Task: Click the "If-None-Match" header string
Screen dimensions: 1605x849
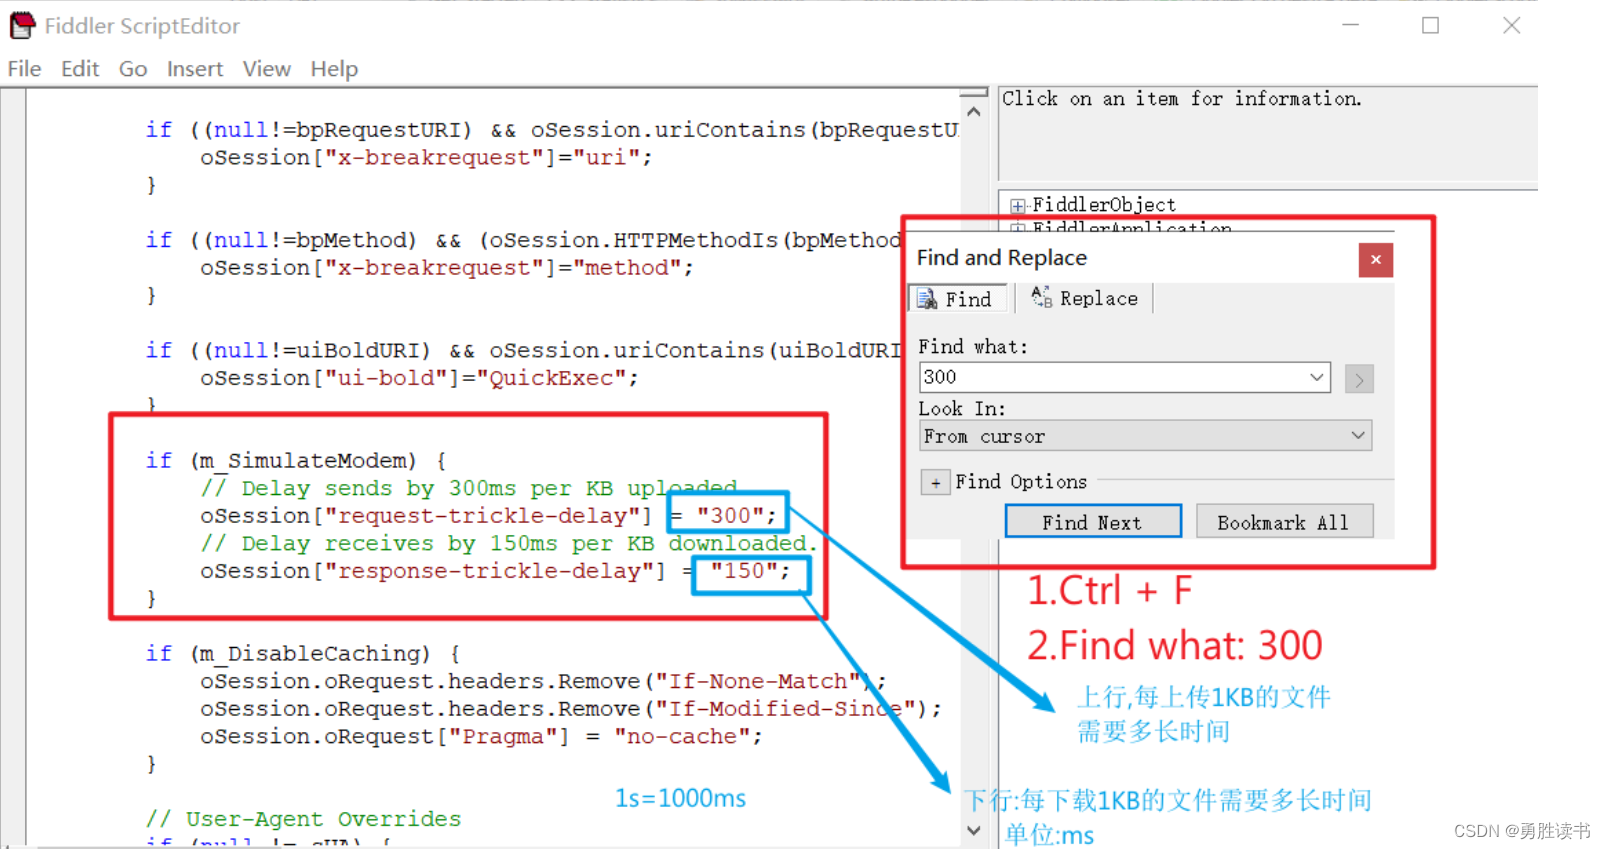Action: click(x=758, y=681)
